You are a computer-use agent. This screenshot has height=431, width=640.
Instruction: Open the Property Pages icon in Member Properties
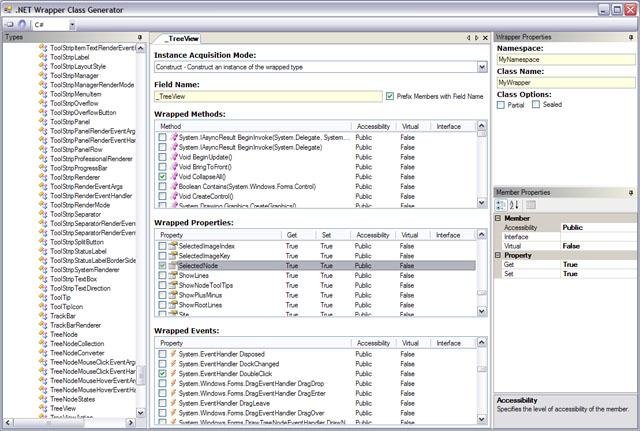531,205
